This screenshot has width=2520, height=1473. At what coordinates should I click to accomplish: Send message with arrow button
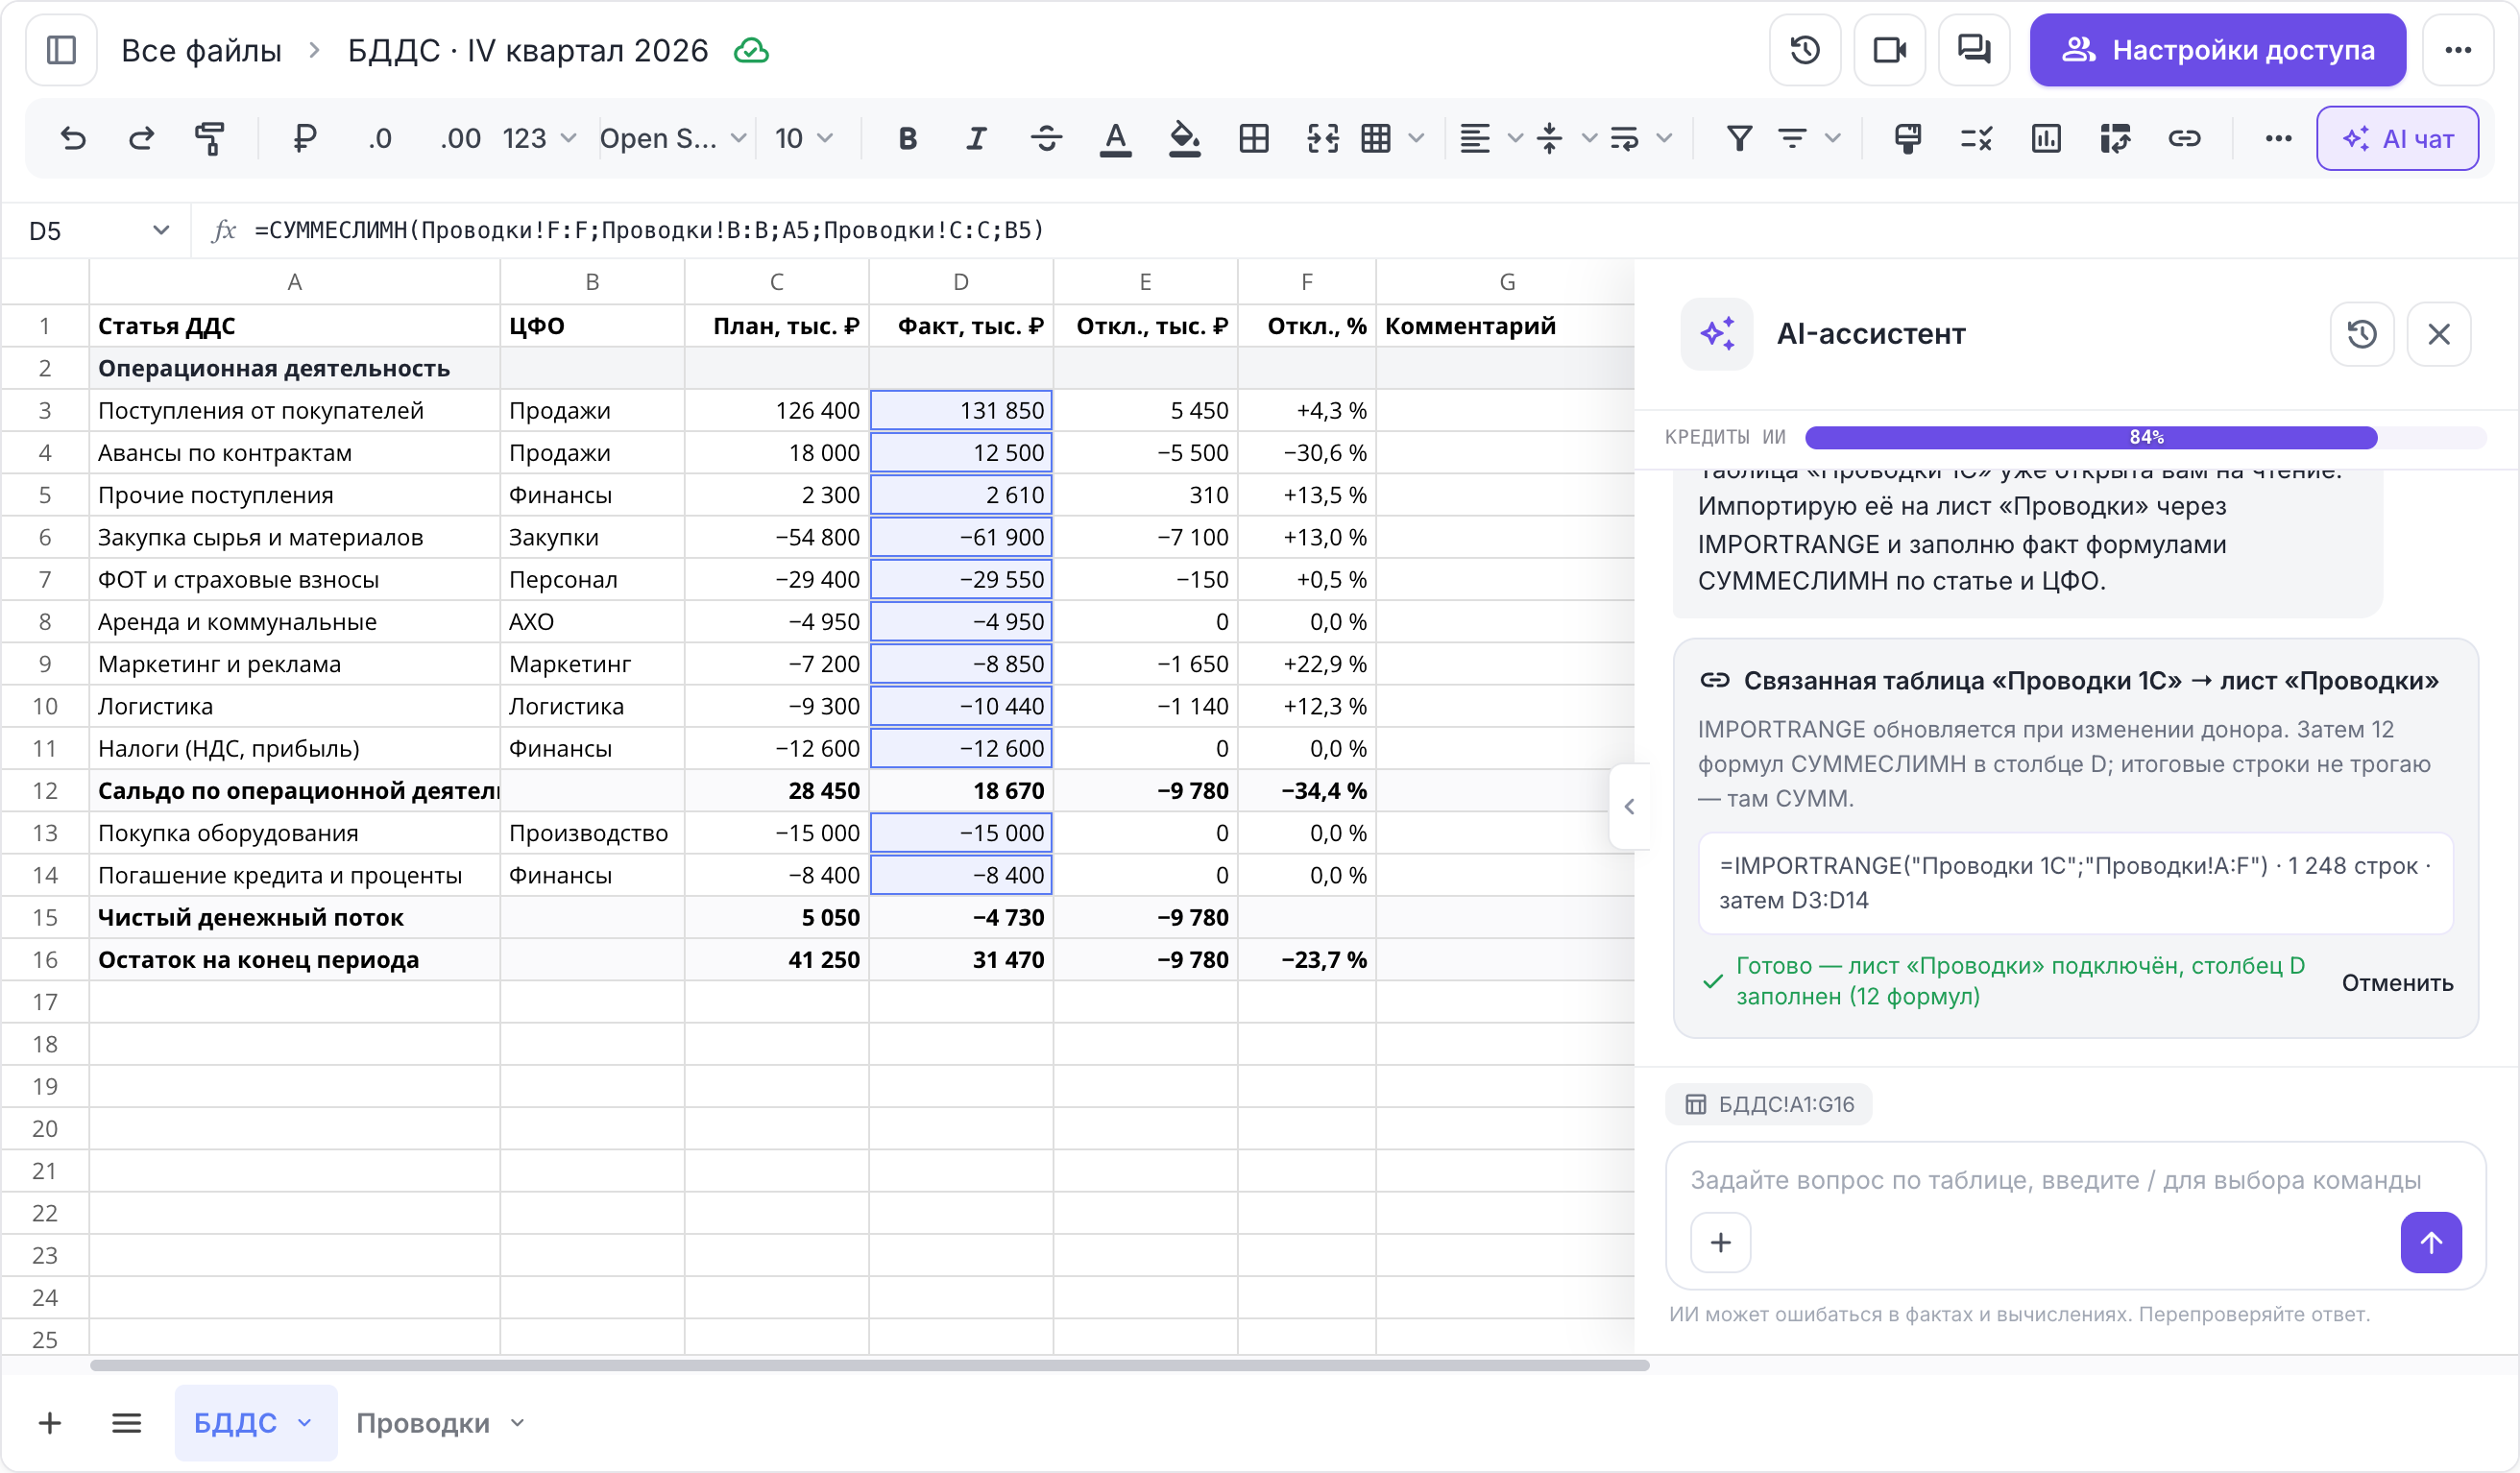point(2431,1242)
